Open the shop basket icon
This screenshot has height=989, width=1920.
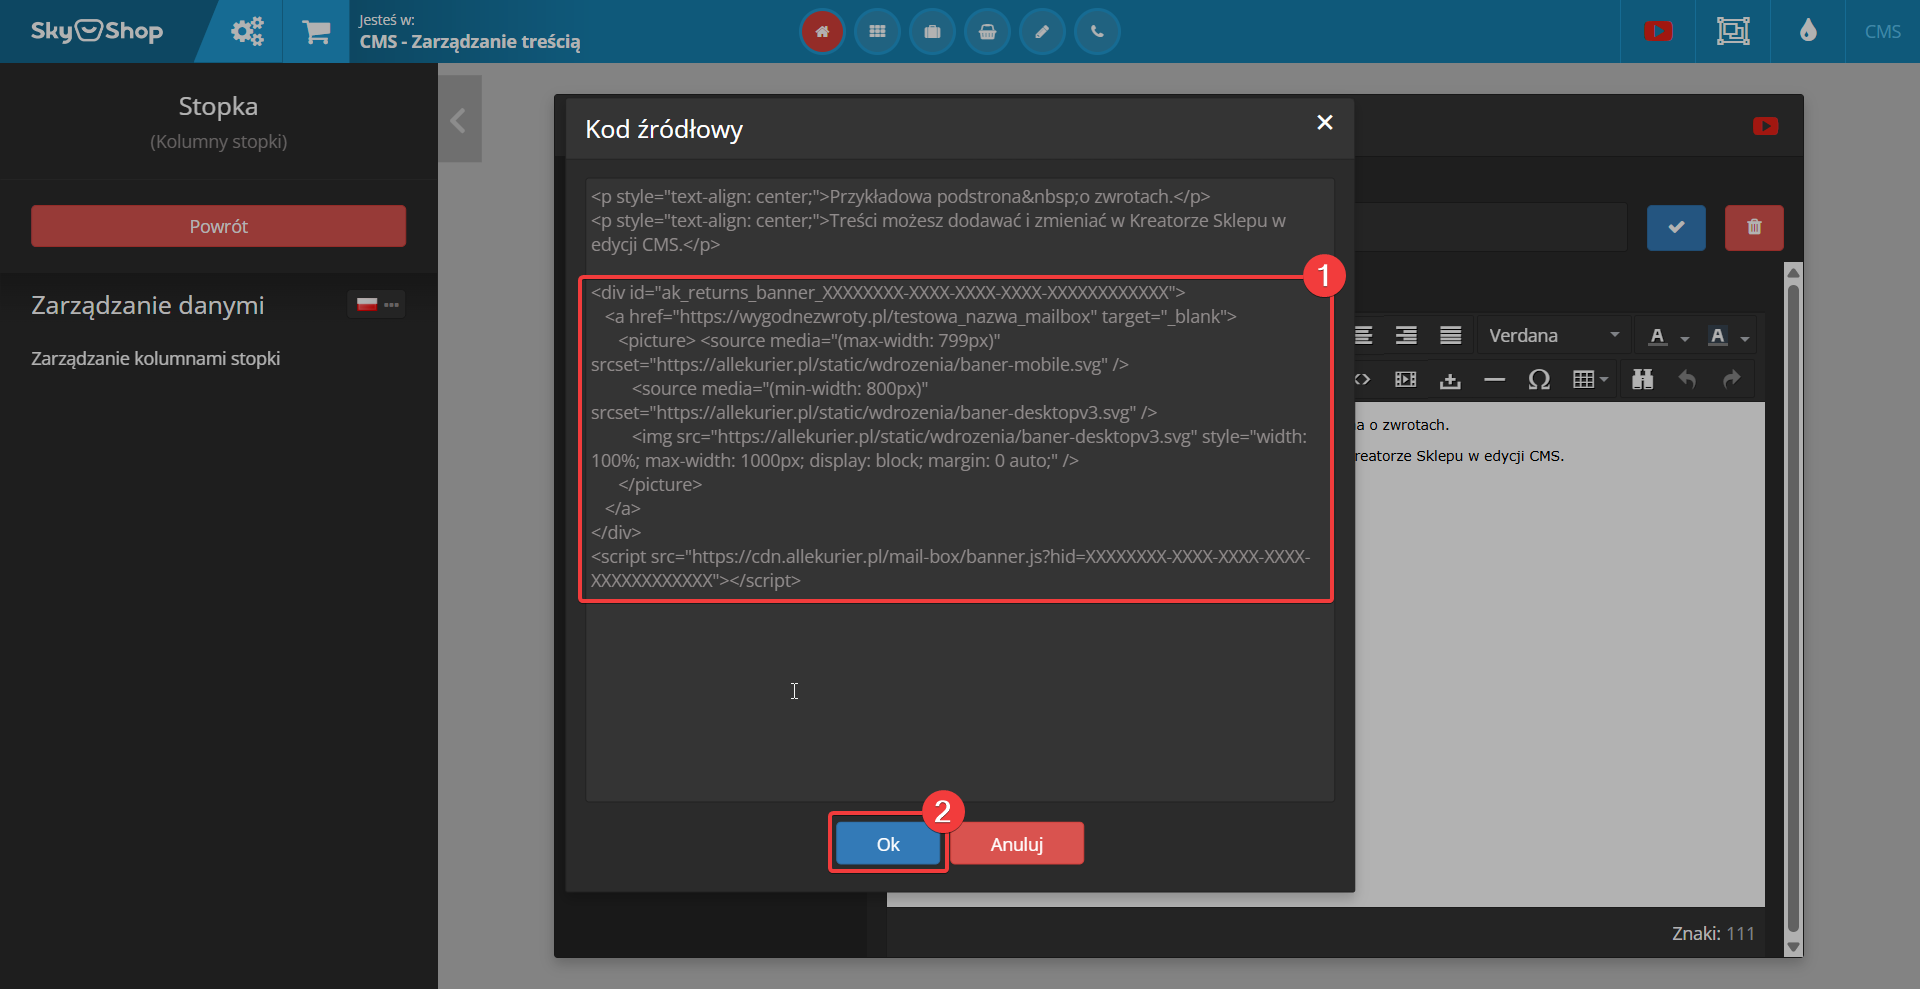(987, 32)
